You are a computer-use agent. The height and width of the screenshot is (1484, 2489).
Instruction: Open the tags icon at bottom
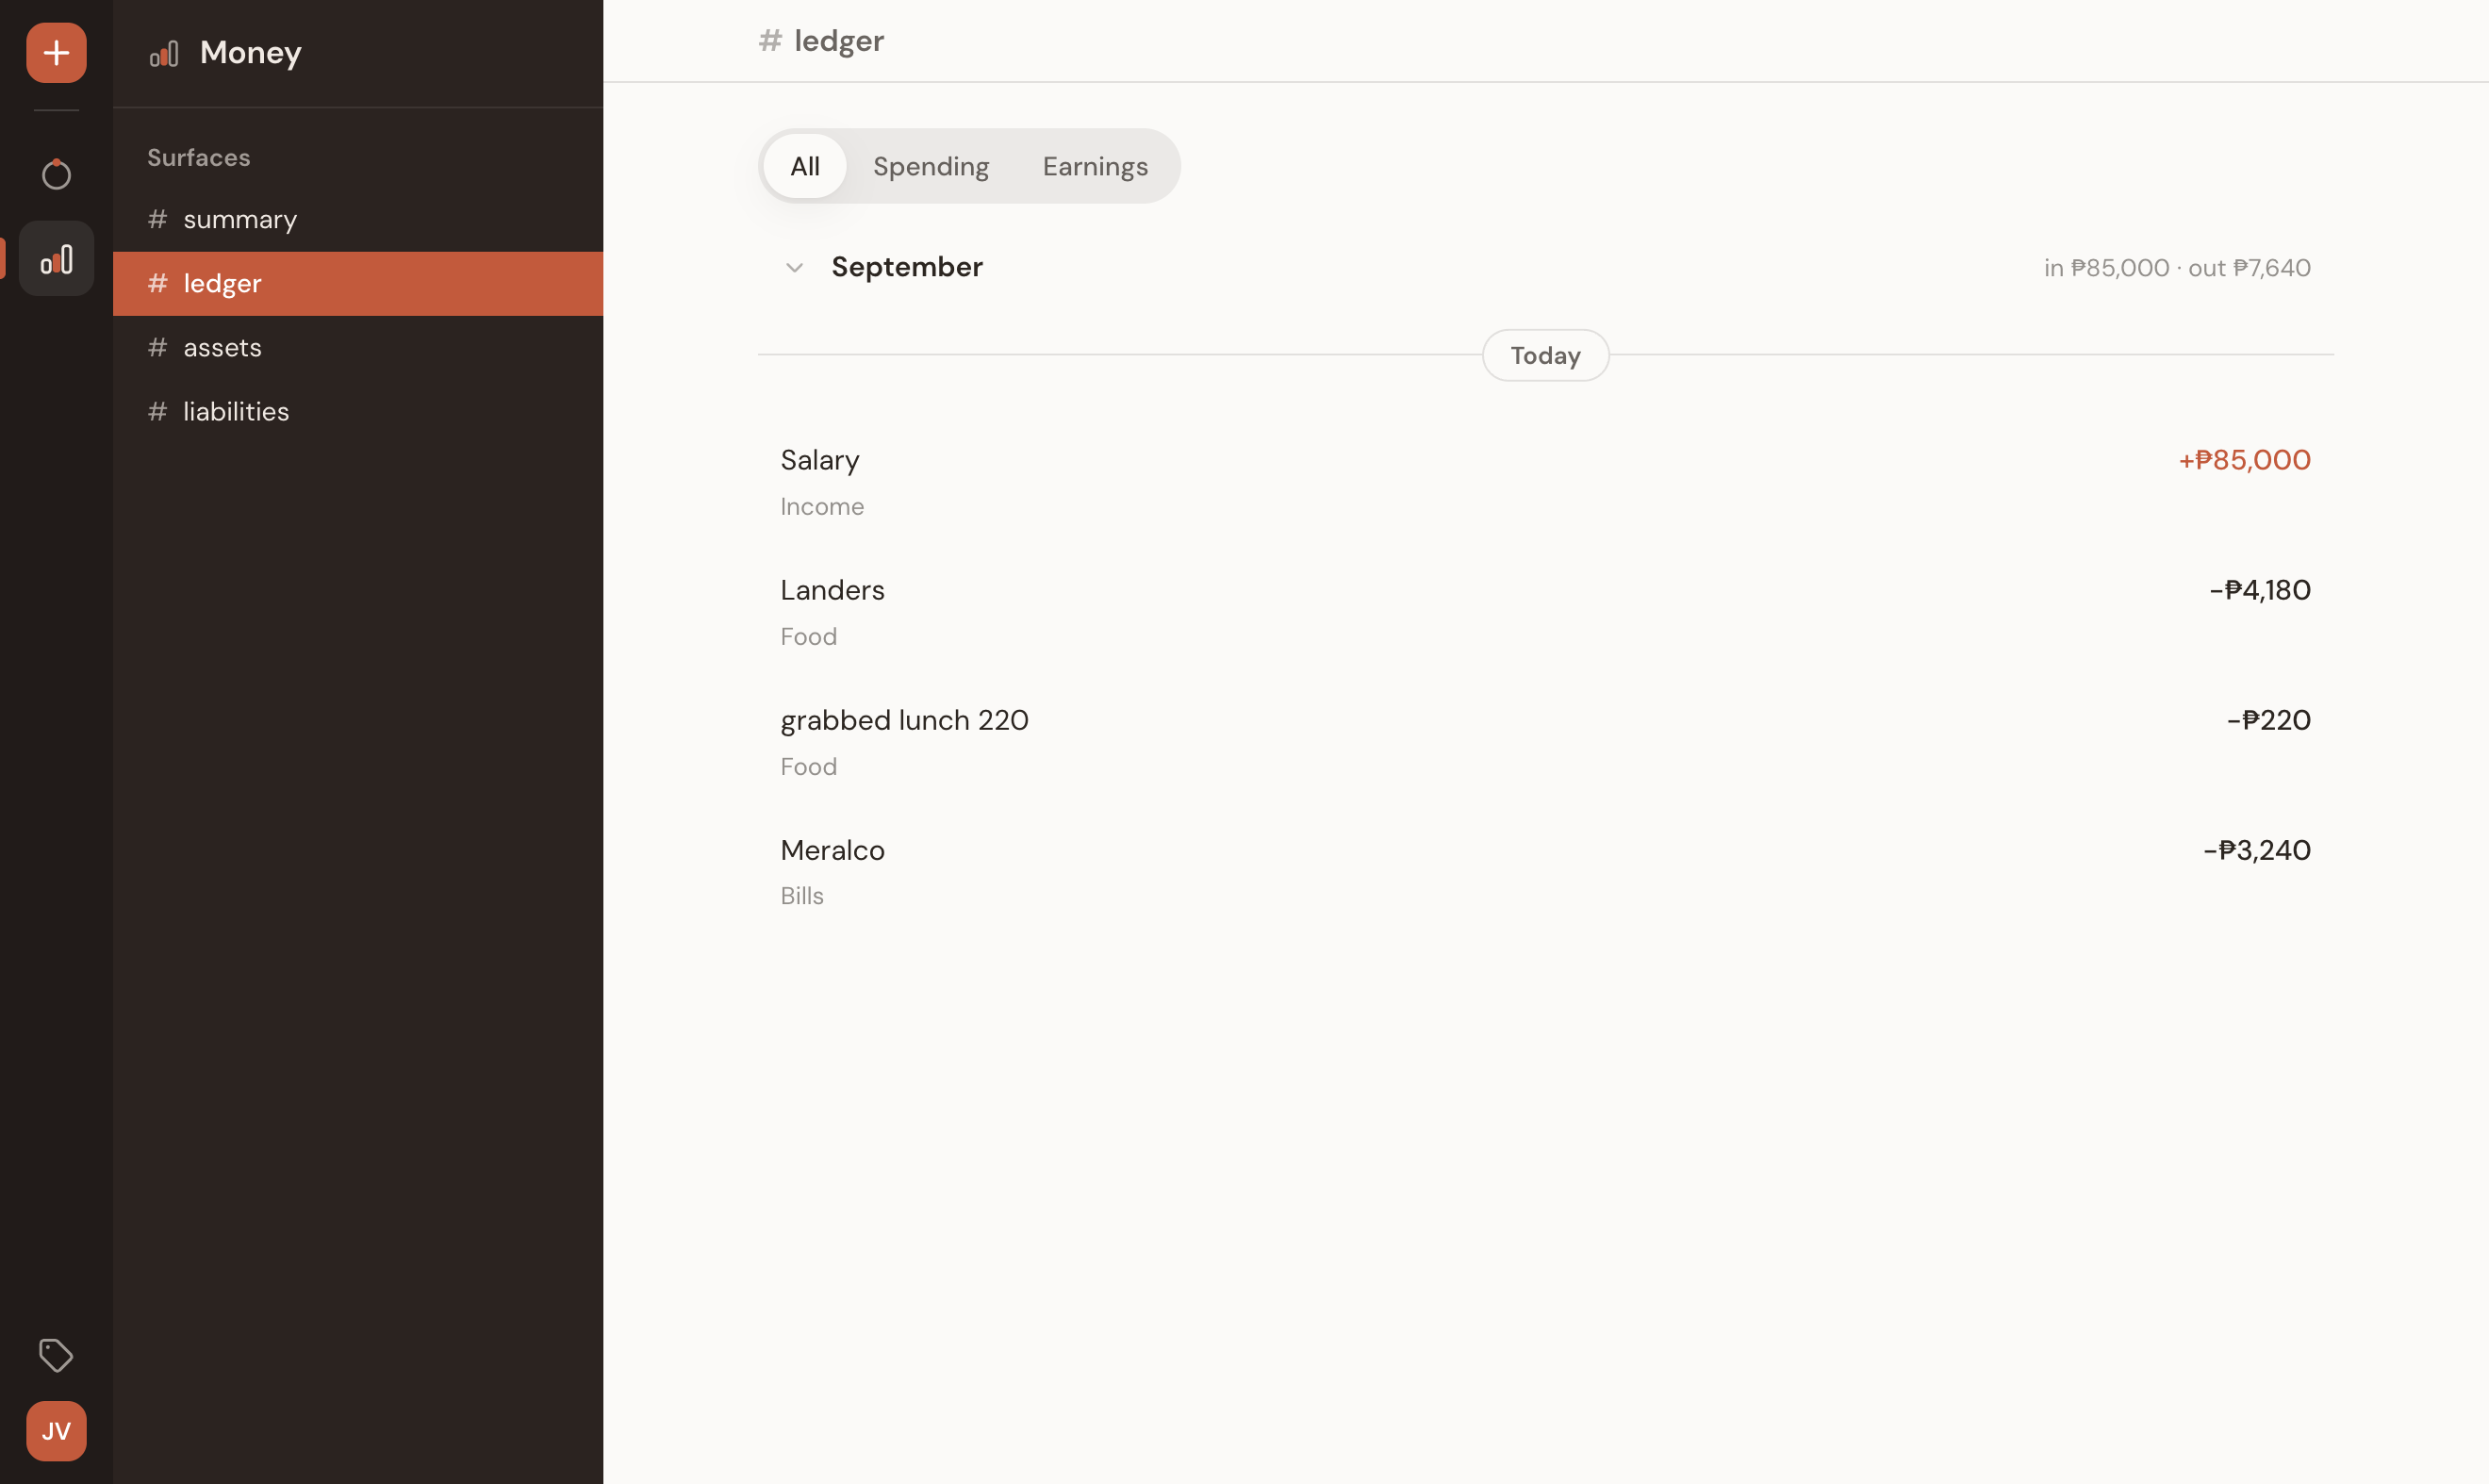[56, 1355]
